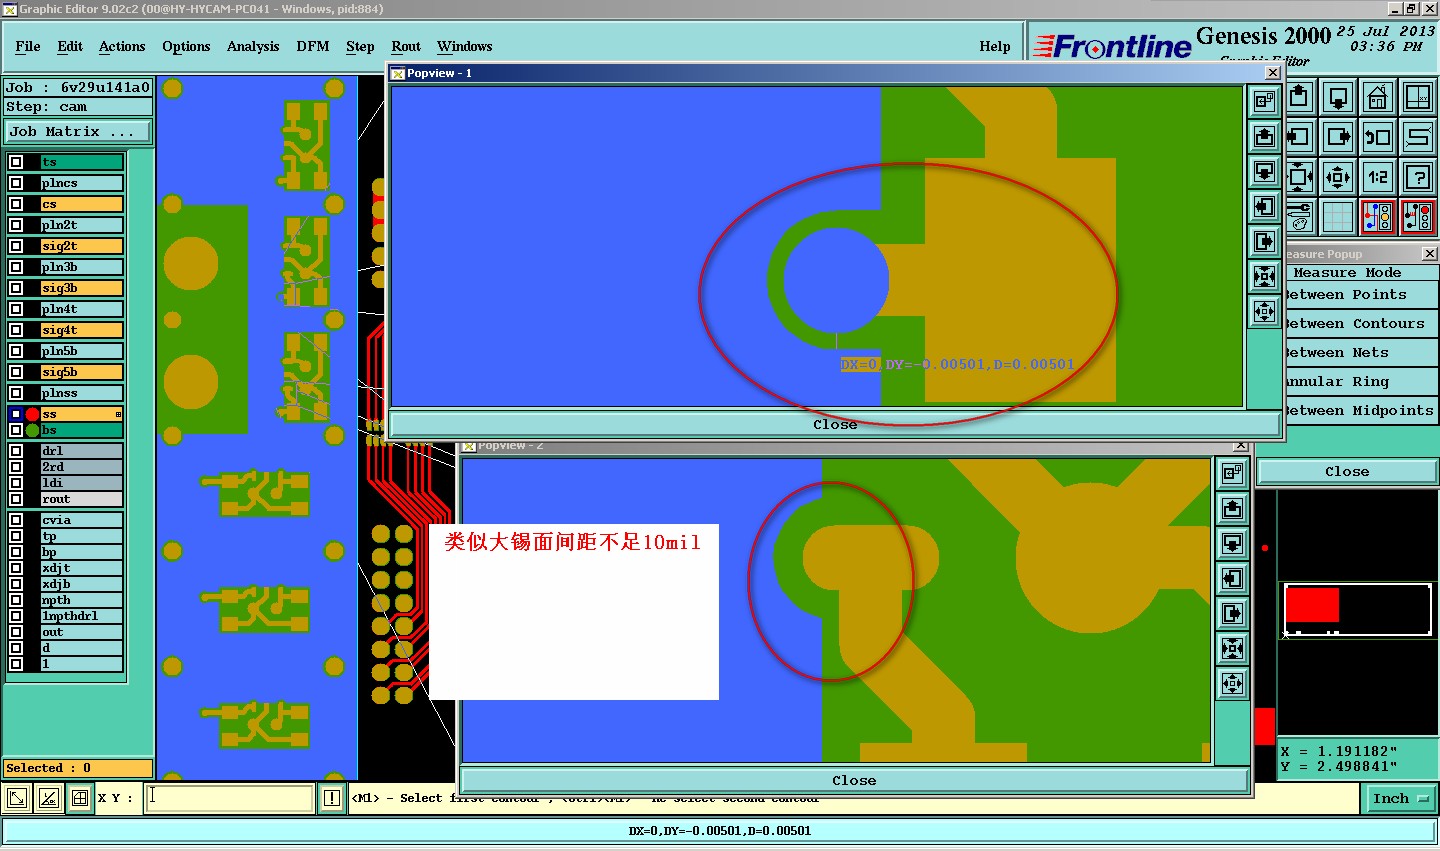The width and height of the screenshot is (1440, 851).
Task: Click the exclamation mark button
Action: (x=332, y=798)
